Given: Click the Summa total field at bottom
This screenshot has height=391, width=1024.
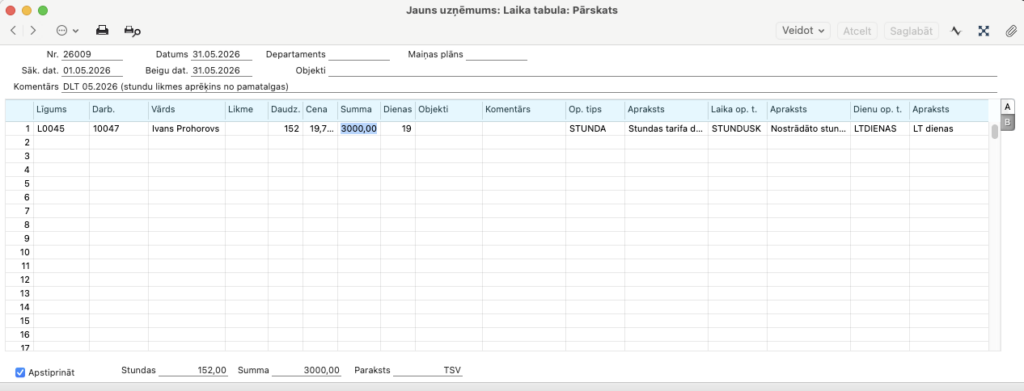Looking at the screenshot, I should 306,370.
